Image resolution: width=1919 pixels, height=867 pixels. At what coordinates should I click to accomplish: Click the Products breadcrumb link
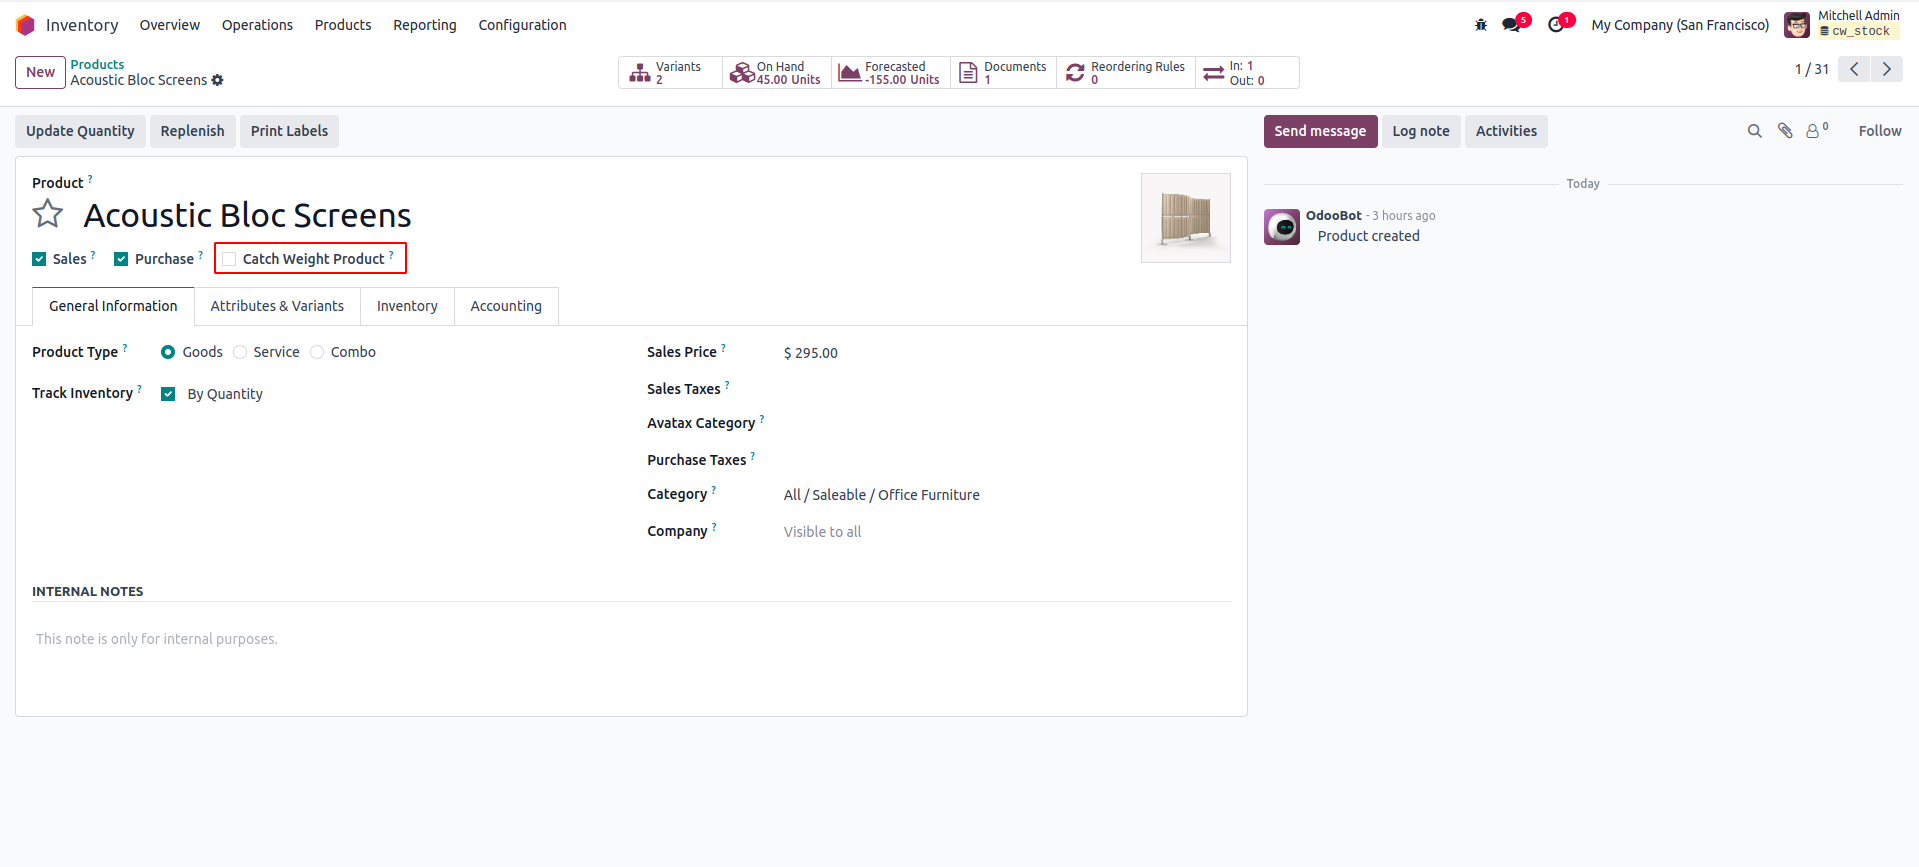[97, 64]
